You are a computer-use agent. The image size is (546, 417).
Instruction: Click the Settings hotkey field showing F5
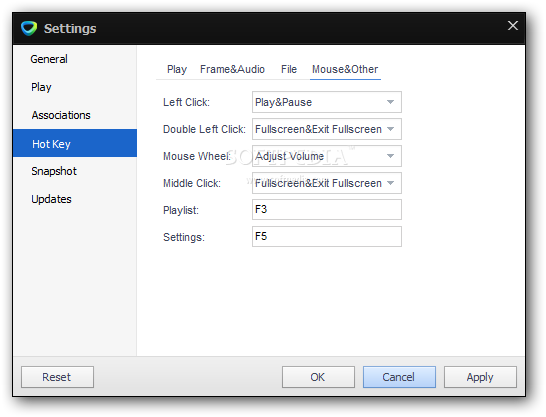tap(327, 237)
